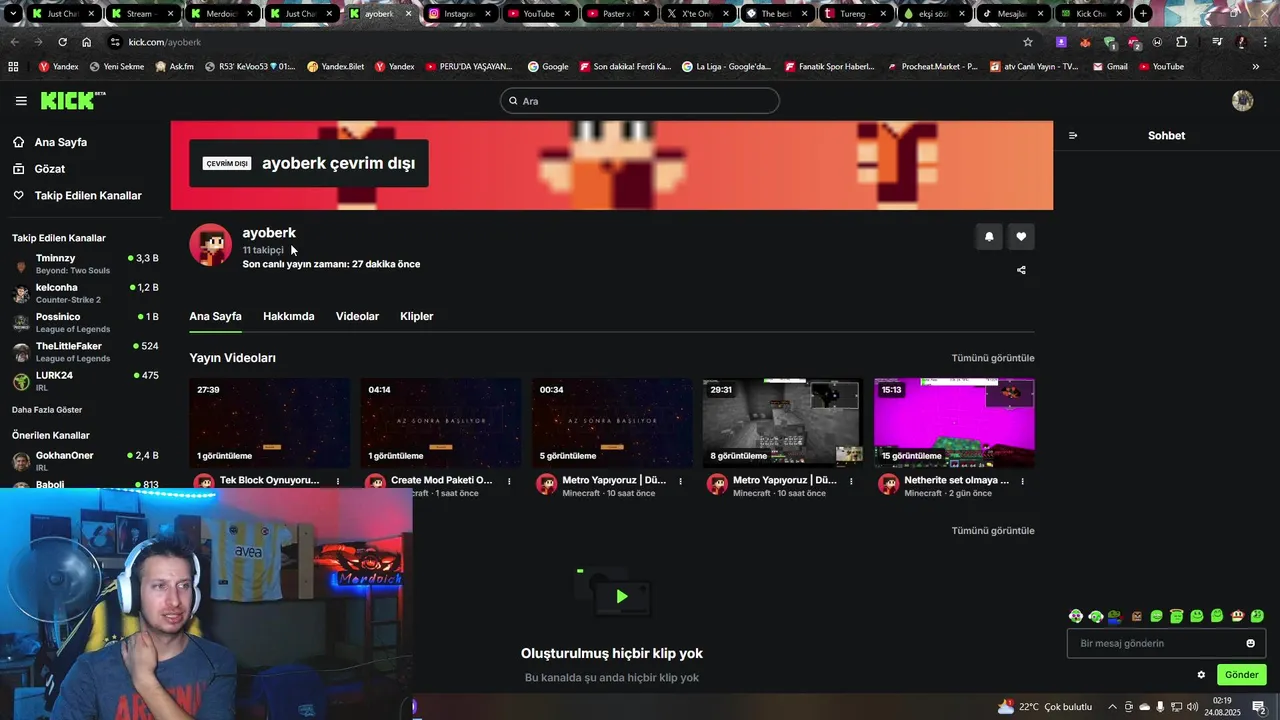The width and height of the screenshot is (1280, 720).
Task: Open the YouTube bookmark
Action: tap(1161, 67)
